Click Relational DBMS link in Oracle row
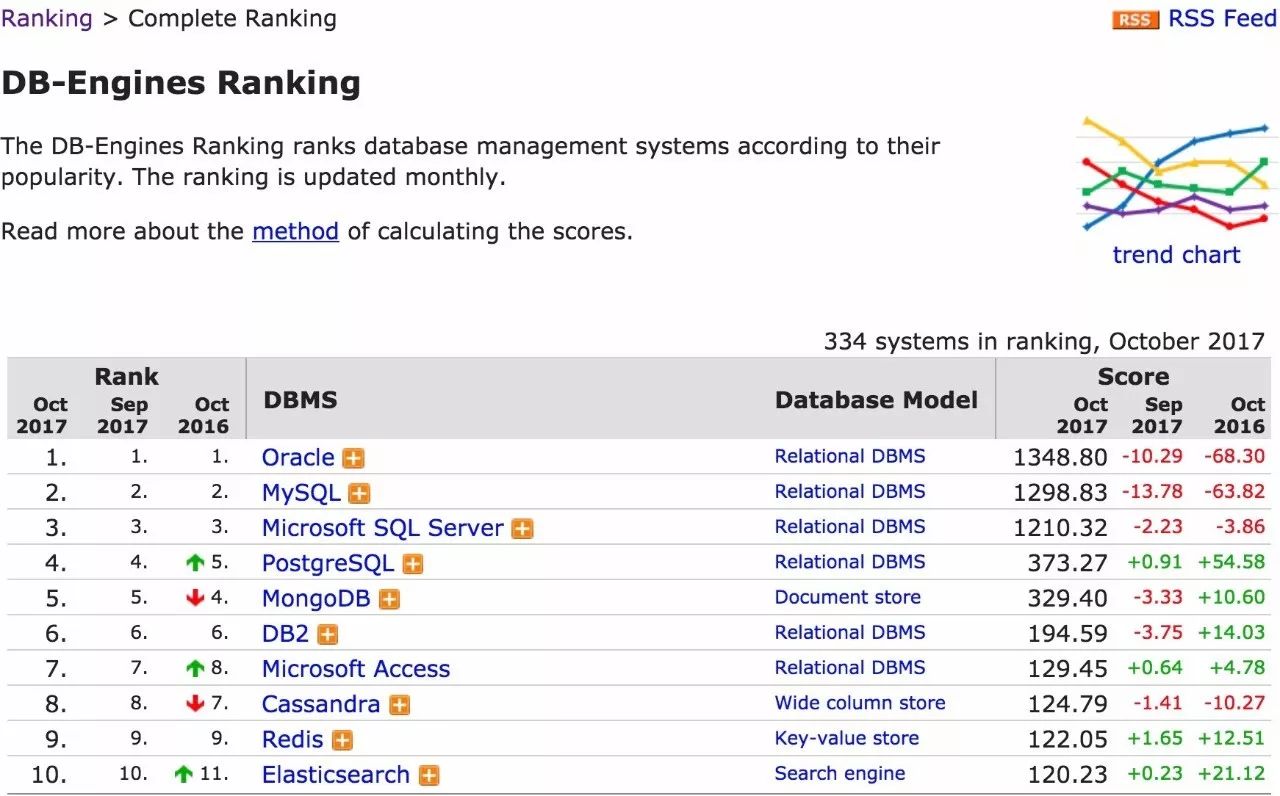This screenshot has height=796, width=1280. pyautogui.click(x=850, y=456)
